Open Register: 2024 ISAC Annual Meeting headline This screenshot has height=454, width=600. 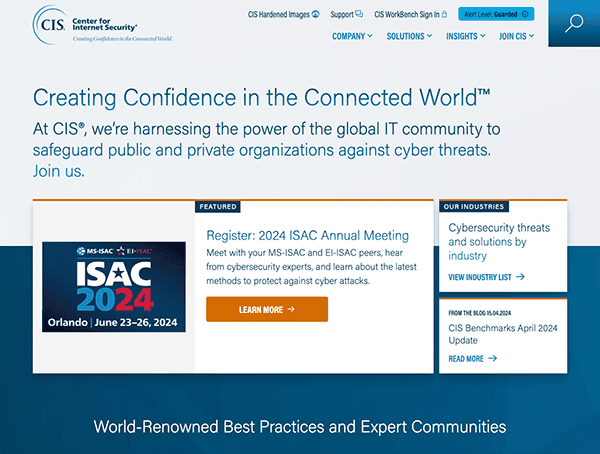(307, 235)
